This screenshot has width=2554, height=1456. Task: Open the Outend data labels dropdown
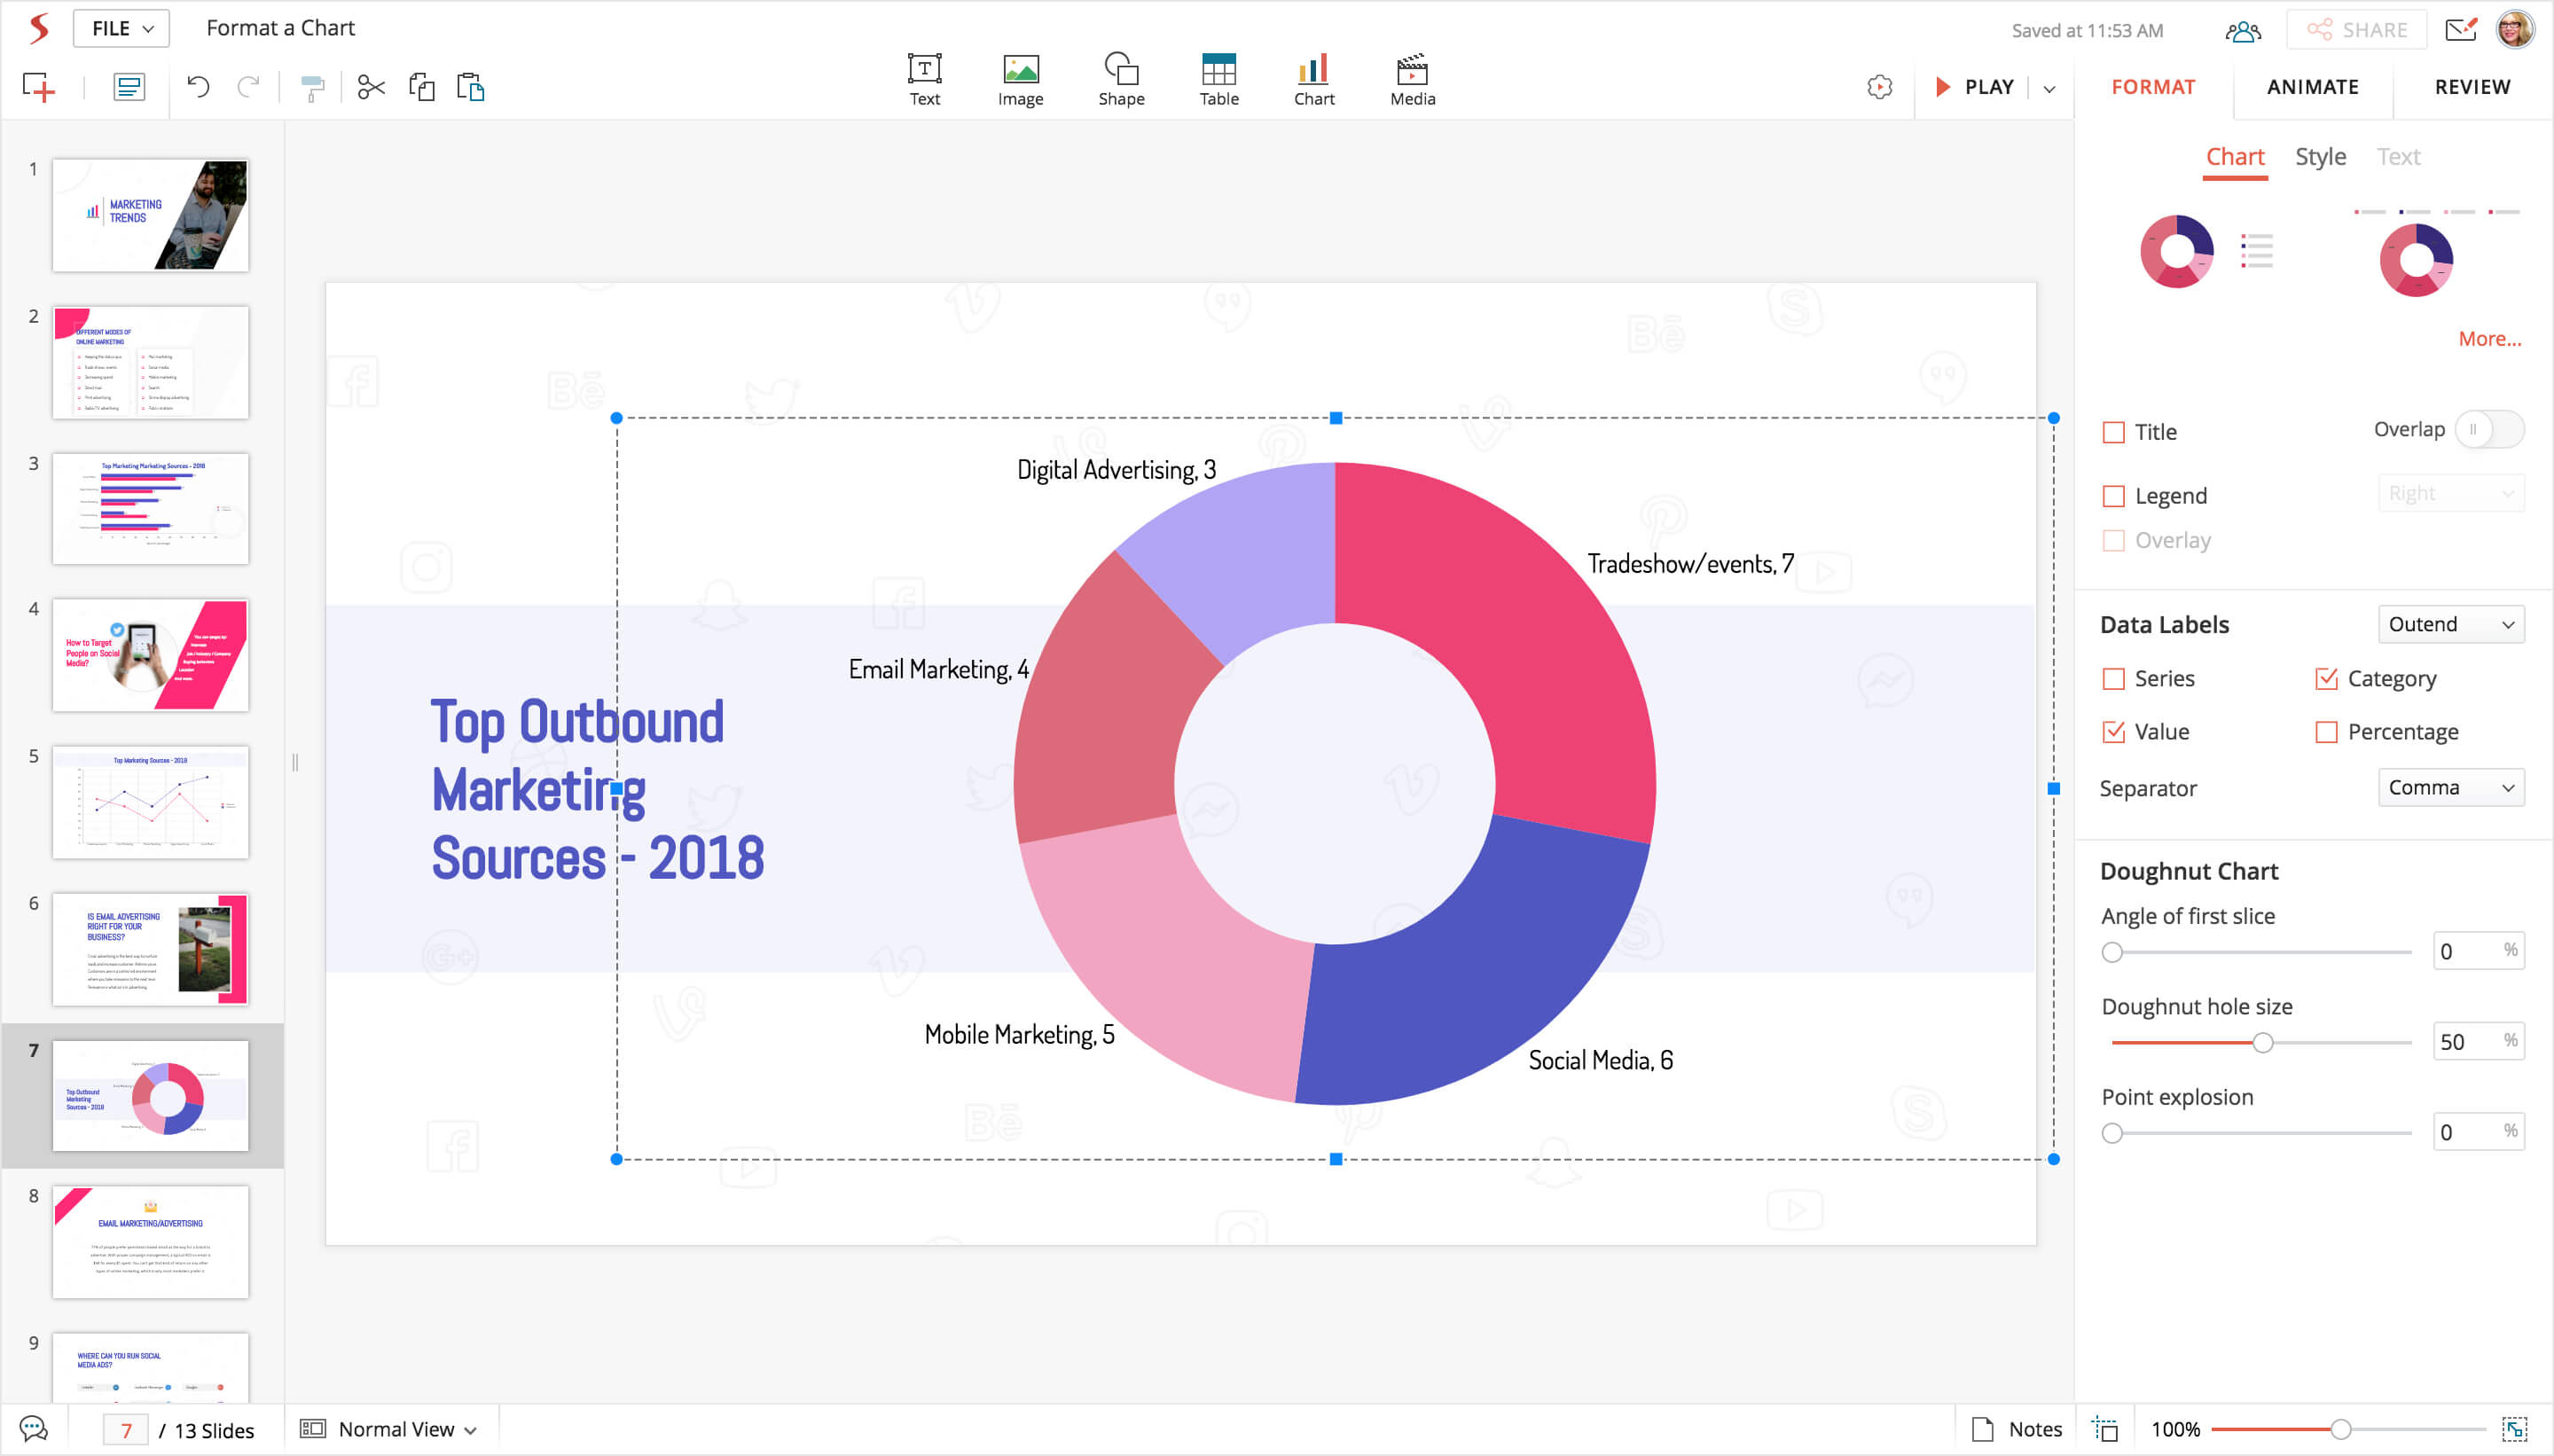(2450, 624)
